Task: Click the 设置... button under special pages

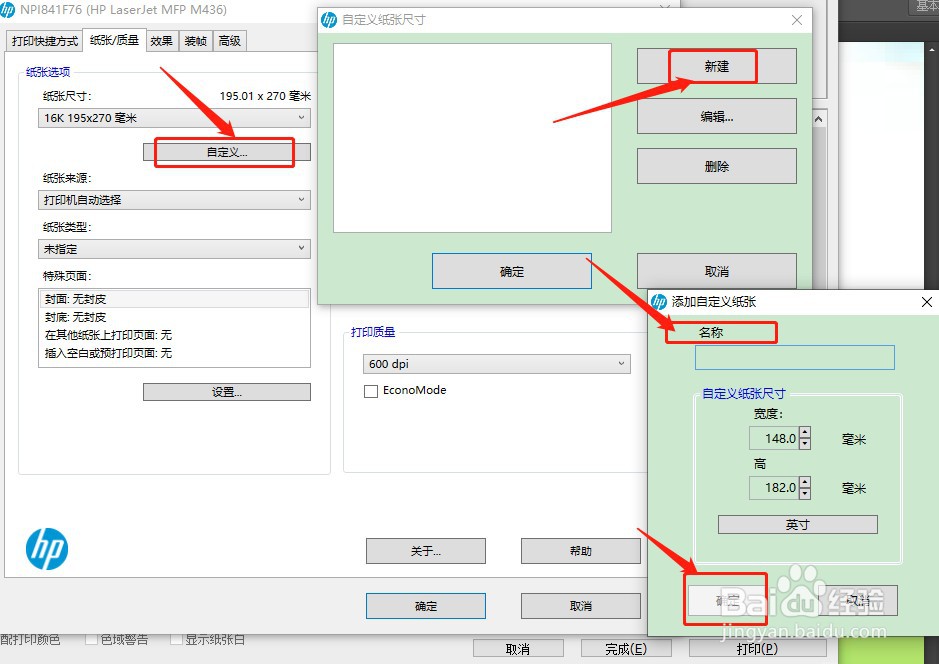Action: pyautogui.click(x=226, y=392)
